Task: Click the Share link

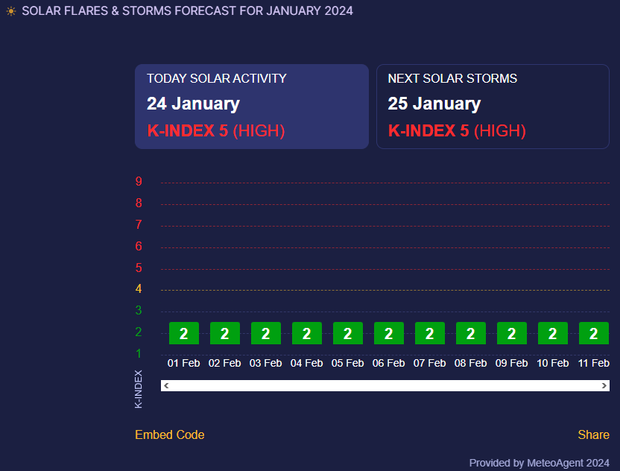Action: click(593, 435)
